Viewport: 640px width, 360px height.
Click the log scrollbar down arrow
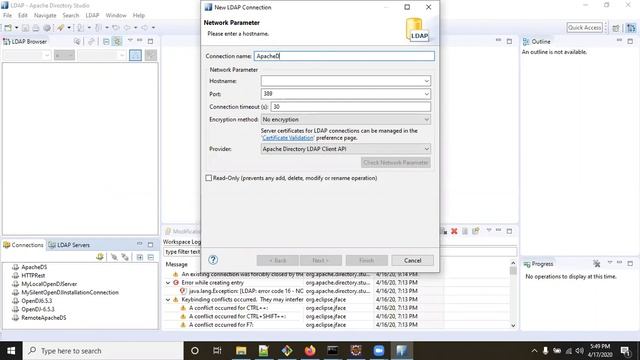tap(513, 325)
